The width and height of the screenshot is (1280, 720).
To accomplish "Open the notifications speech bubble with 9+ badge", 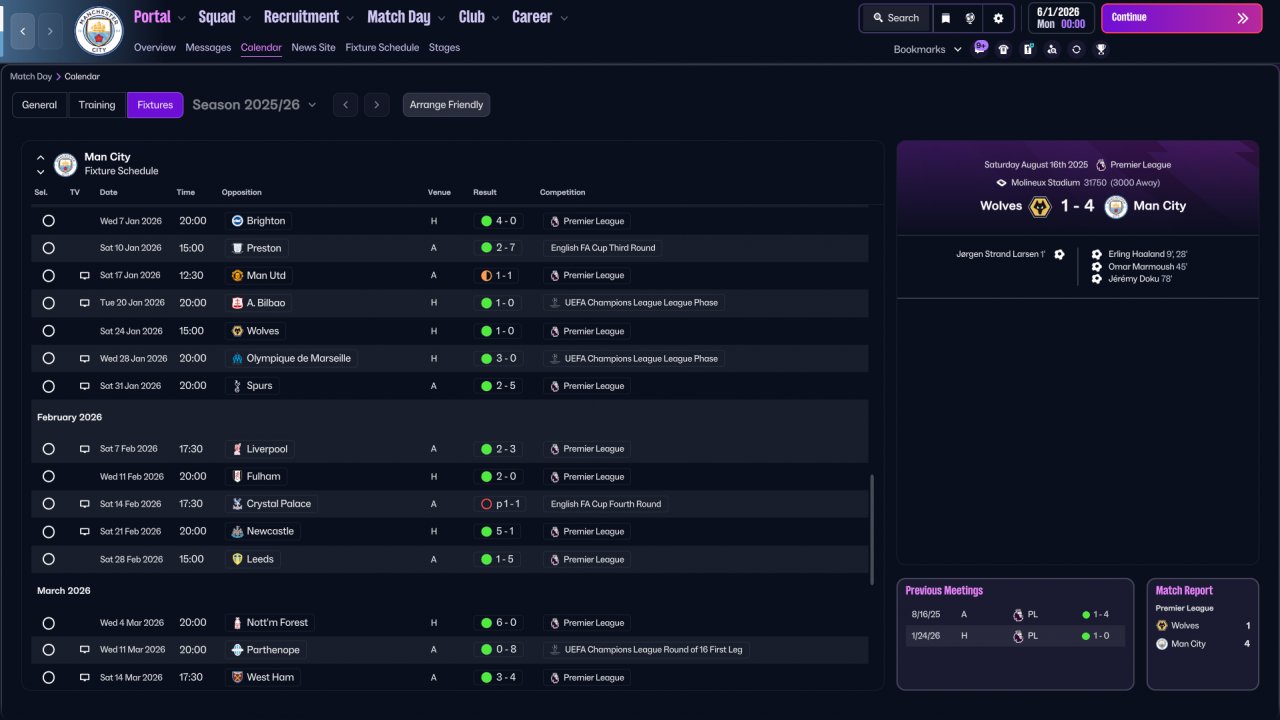I will (x=980, y=49).
